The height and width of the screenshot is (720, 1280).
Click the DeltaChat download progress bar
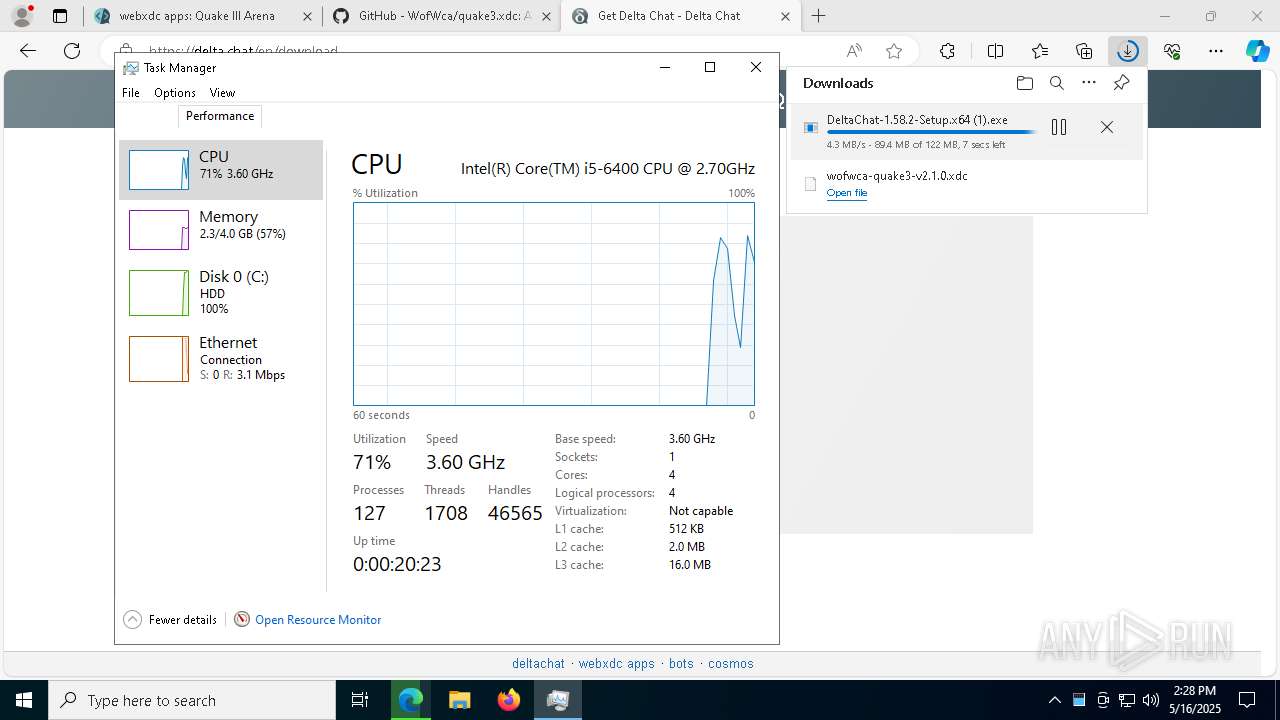tap(931, 132)
